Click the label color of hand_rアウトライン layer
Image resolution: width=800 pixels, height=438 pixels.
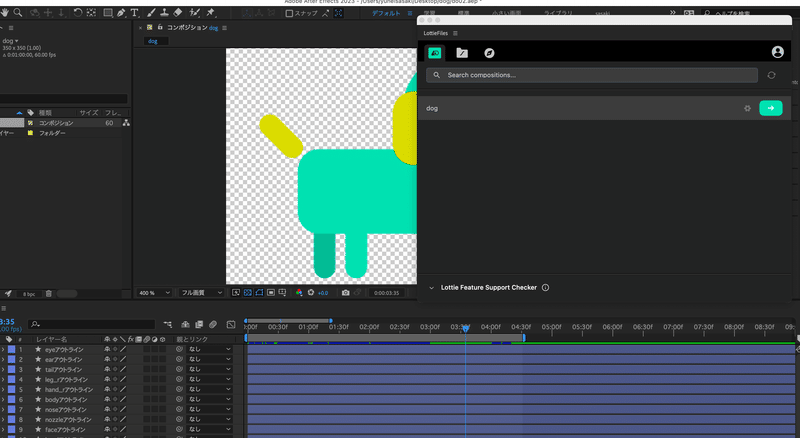(11, 390)
